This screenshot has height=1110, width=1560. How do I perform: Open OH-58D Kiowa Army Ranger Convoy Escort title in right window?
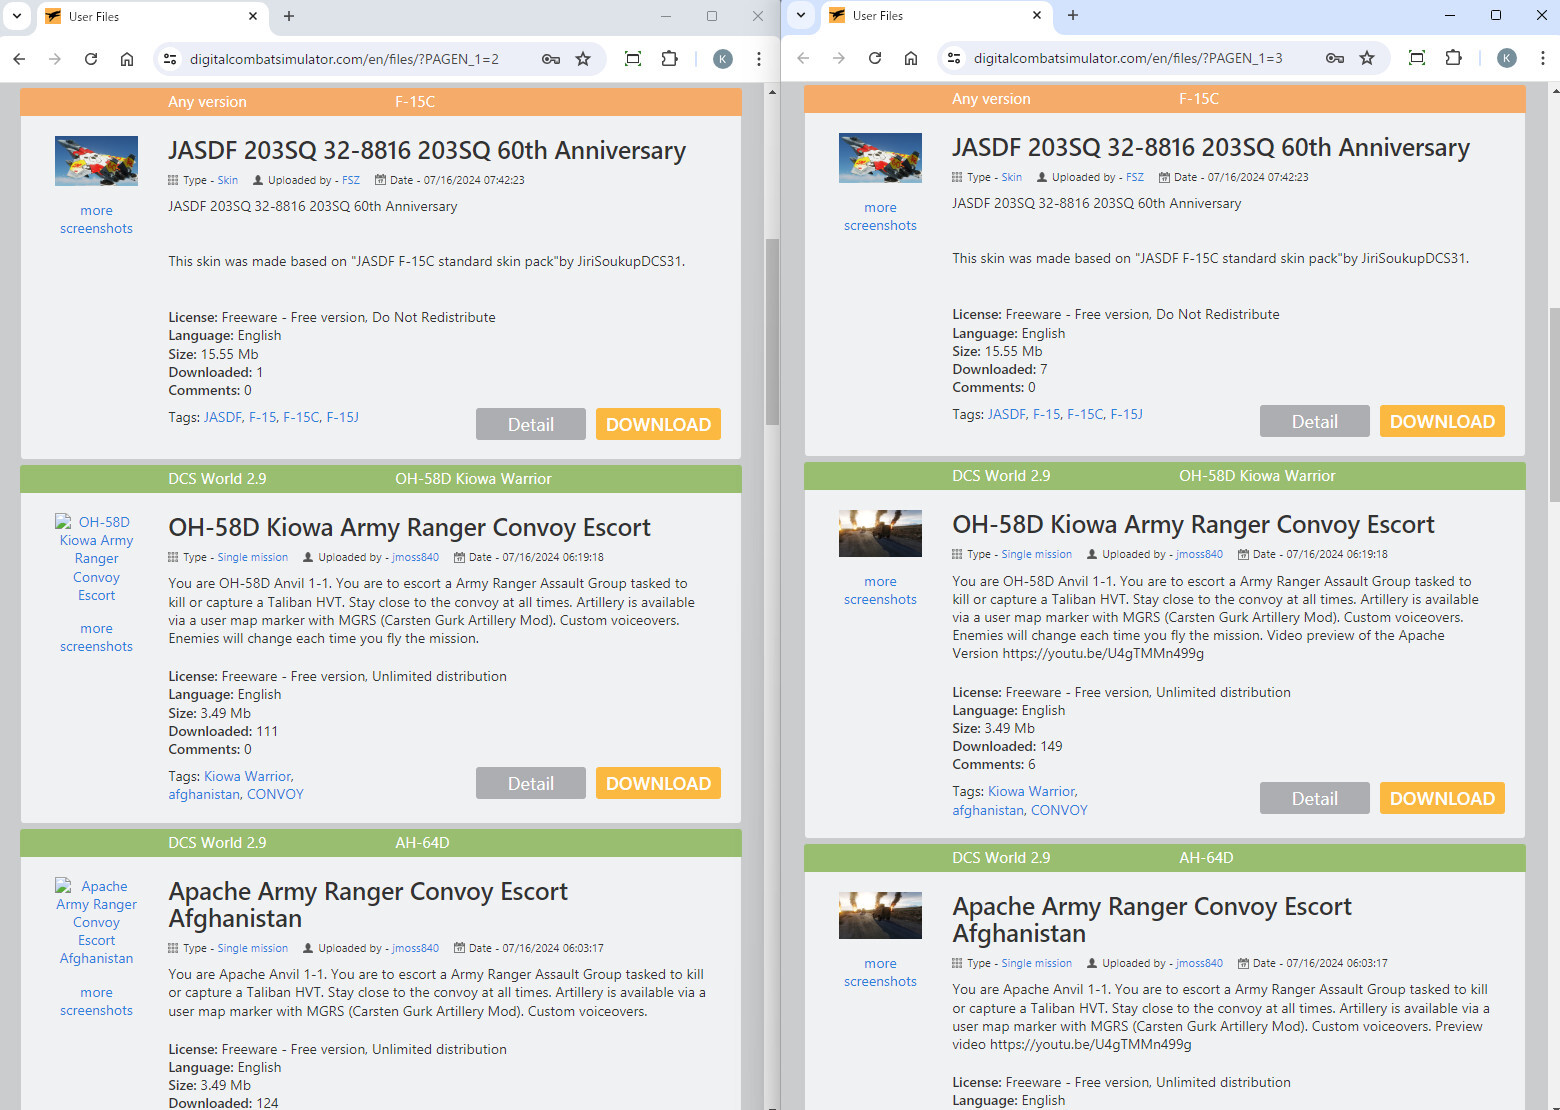click(1193, 524)
